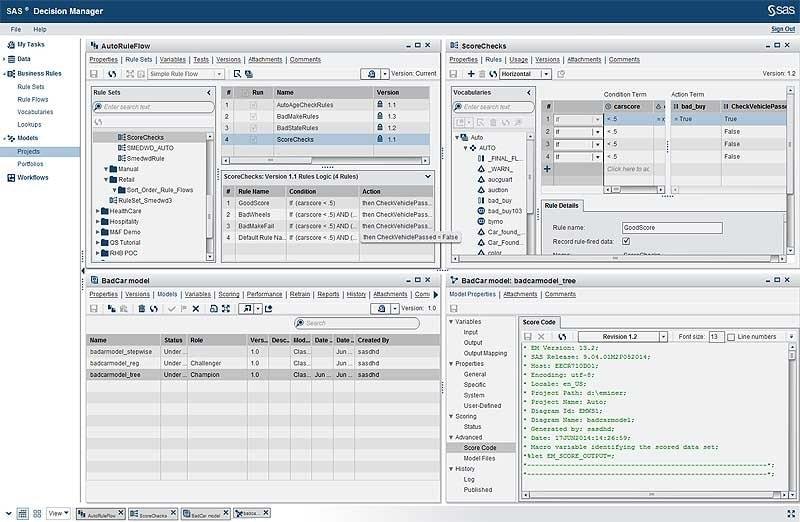
Task: Click the lock version button in BadCar model toolbar
Action: tap(381, 309)
